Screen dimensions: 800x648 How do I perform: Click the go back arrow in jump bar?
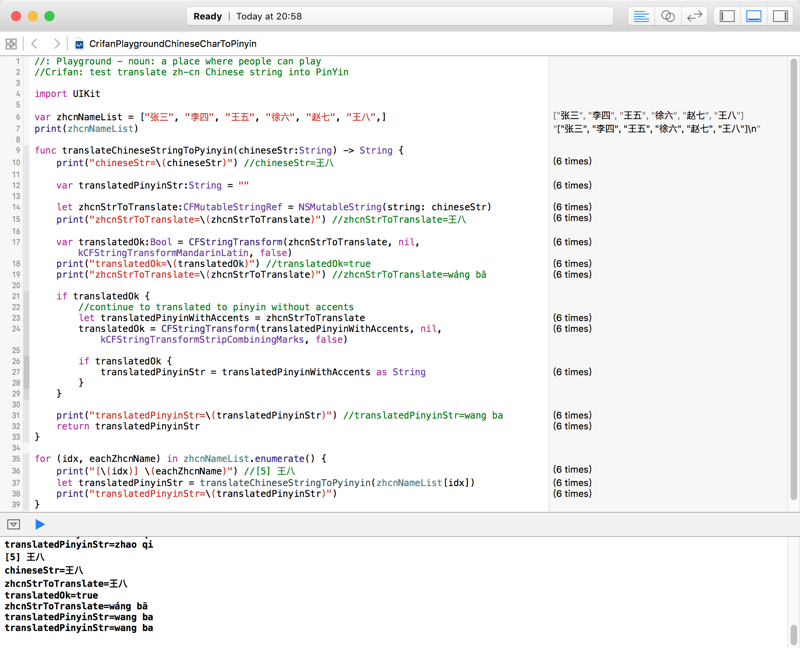pyautogui.click(x=34, y=44)
